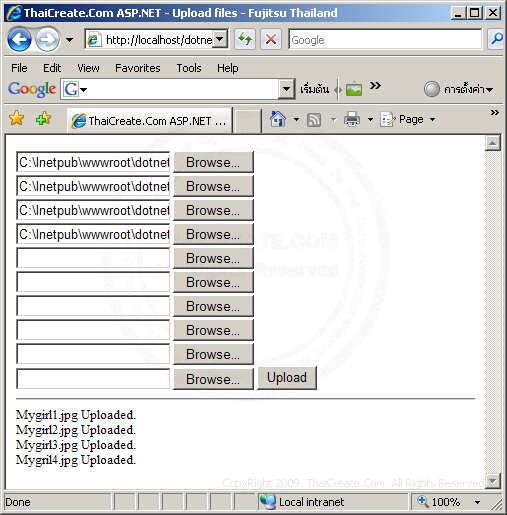Show more Google toolbar buttons chevron
This screenshot has width=507, height=515.
pyautogui.click(x=375, y=86)
